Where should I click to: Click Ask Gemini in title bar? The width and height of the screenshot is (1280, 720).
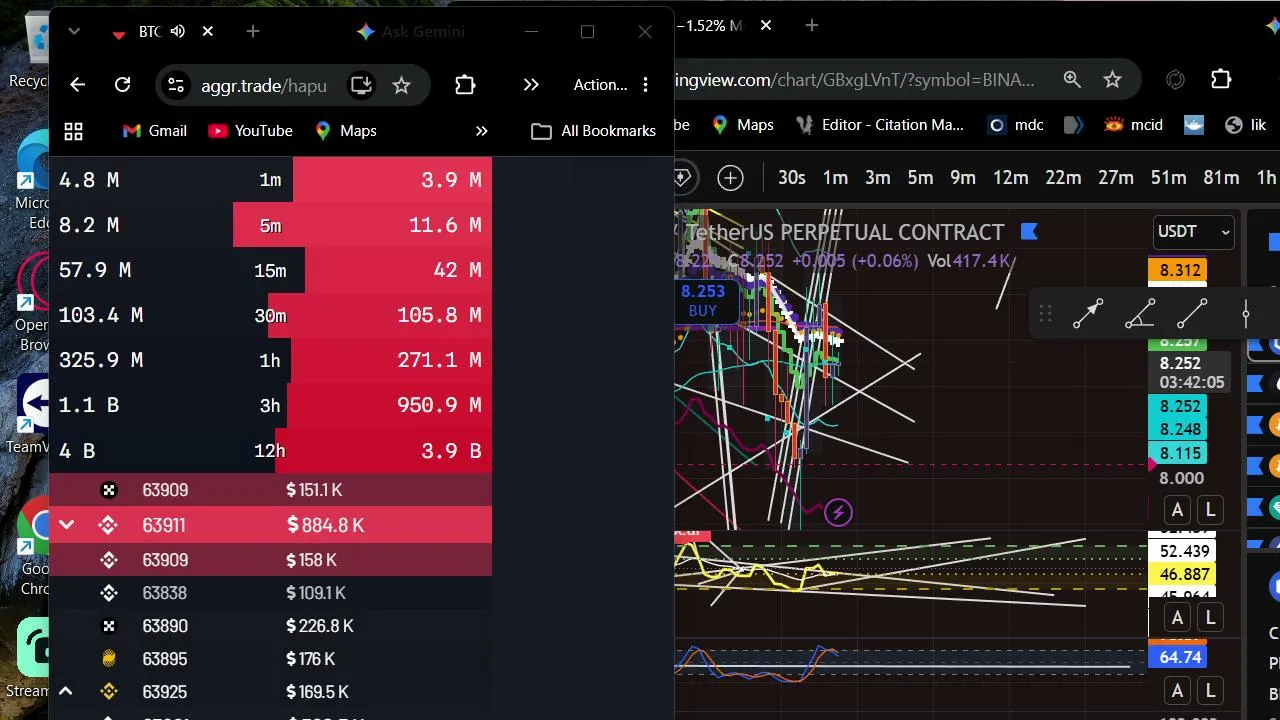coord(411,32)
